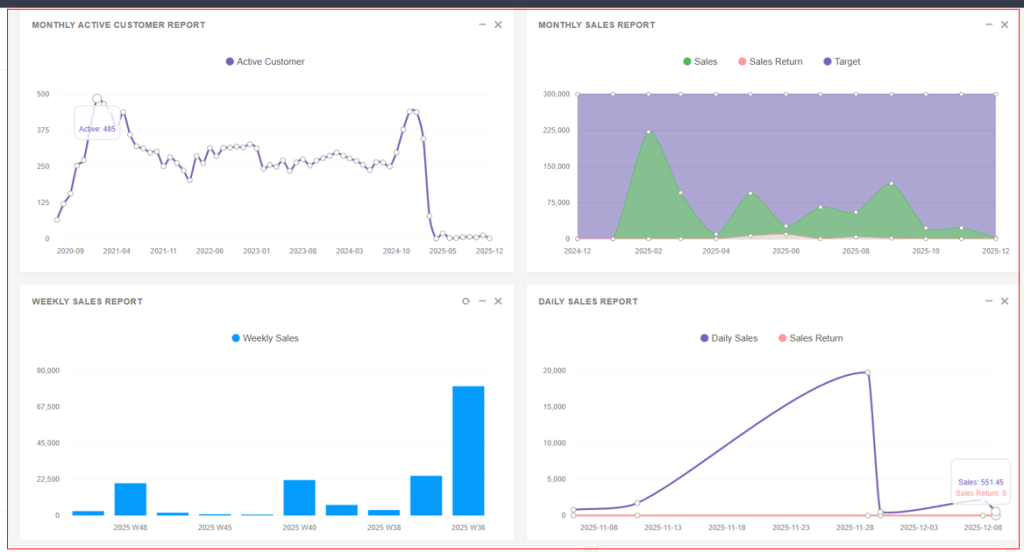Toggle Active Customer series in legend
The image size is (1024, 552).
coord(265,62)
